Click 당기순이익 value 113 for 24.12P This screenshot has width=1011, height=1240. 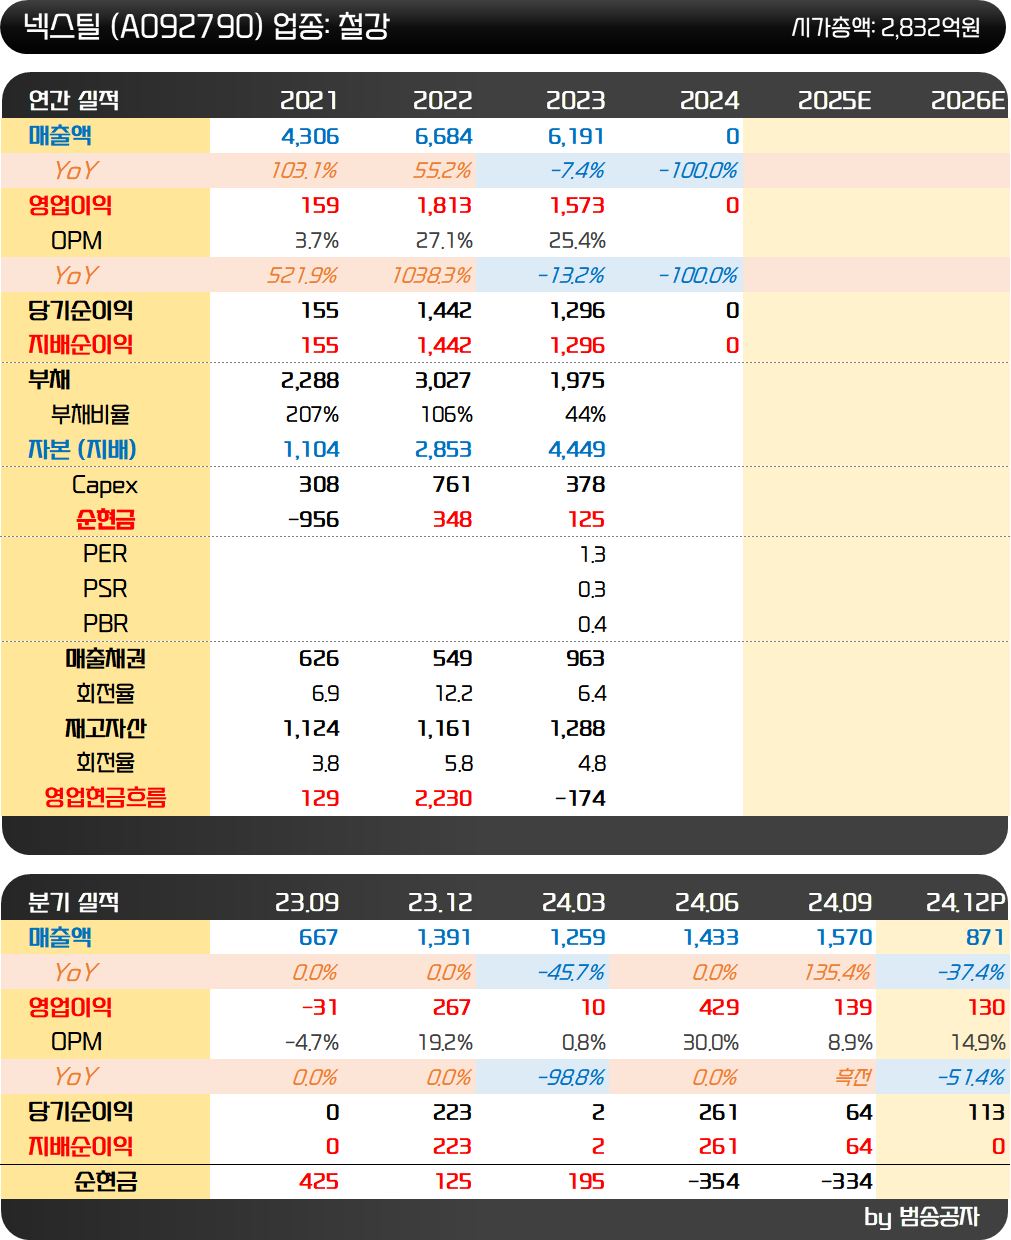[986, 1112]
